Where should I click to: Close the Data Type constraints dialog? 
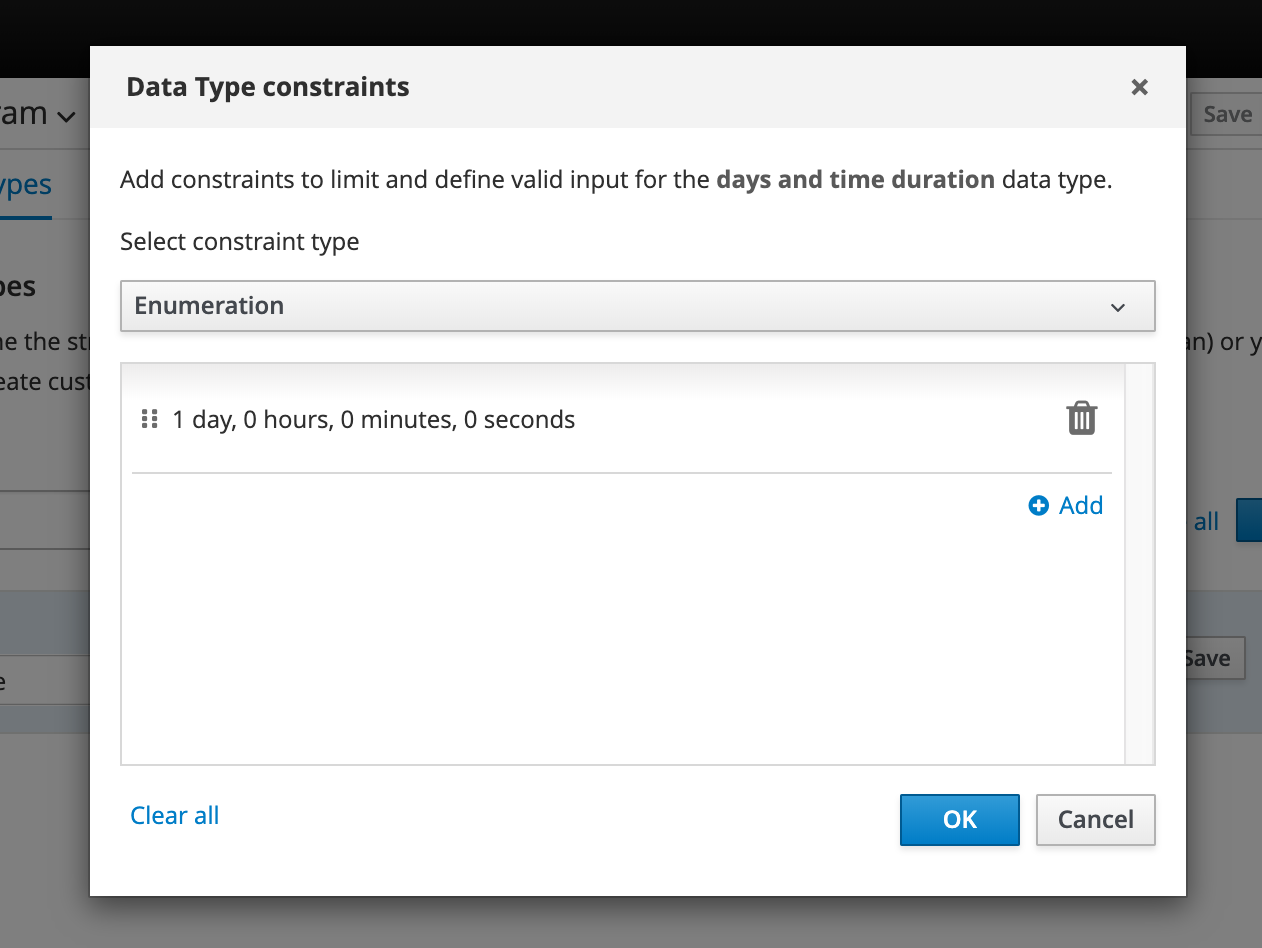pyautogui.click(x=1139, y=87)
